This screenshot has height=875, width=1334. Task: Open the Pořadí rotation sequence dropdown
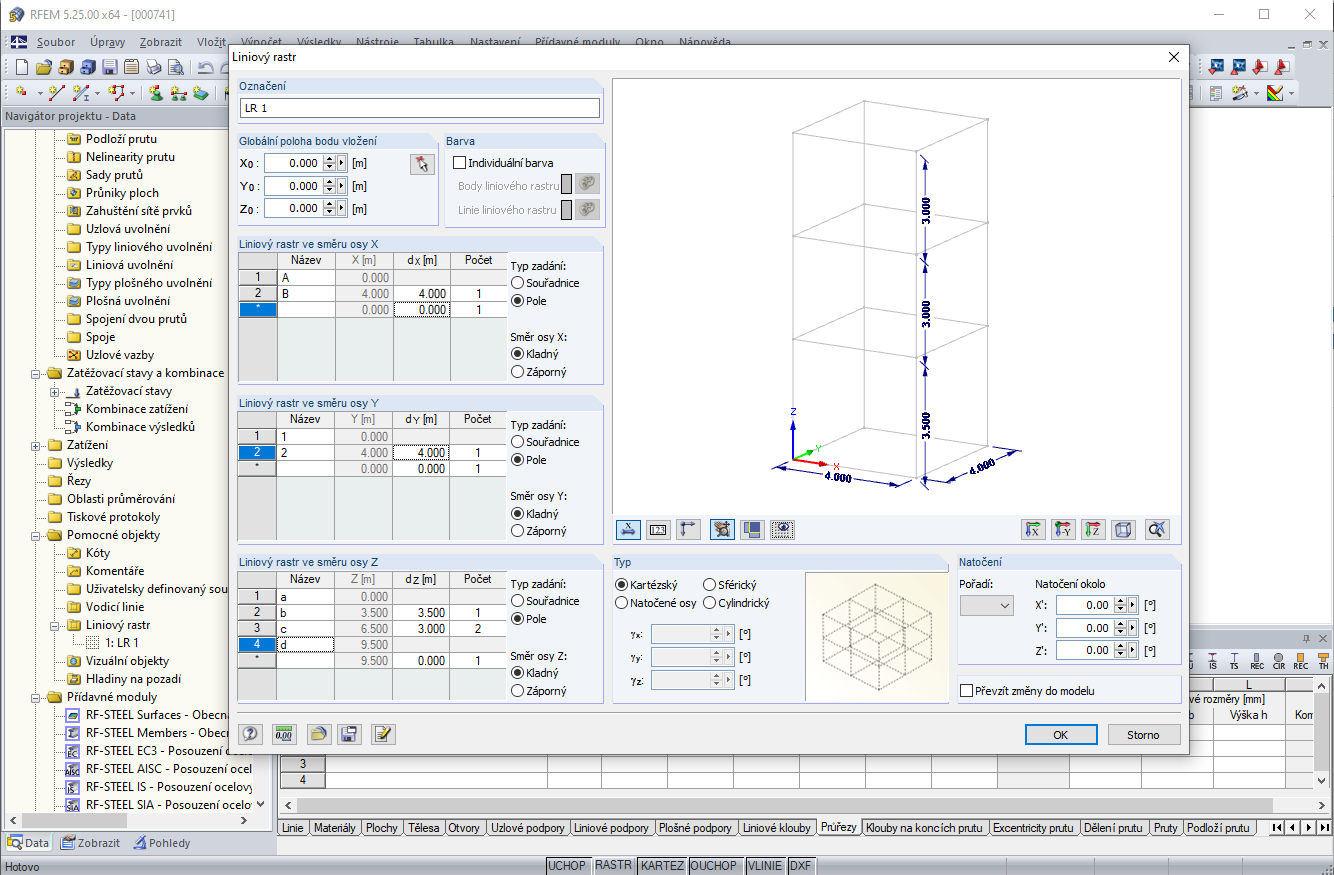986,605
